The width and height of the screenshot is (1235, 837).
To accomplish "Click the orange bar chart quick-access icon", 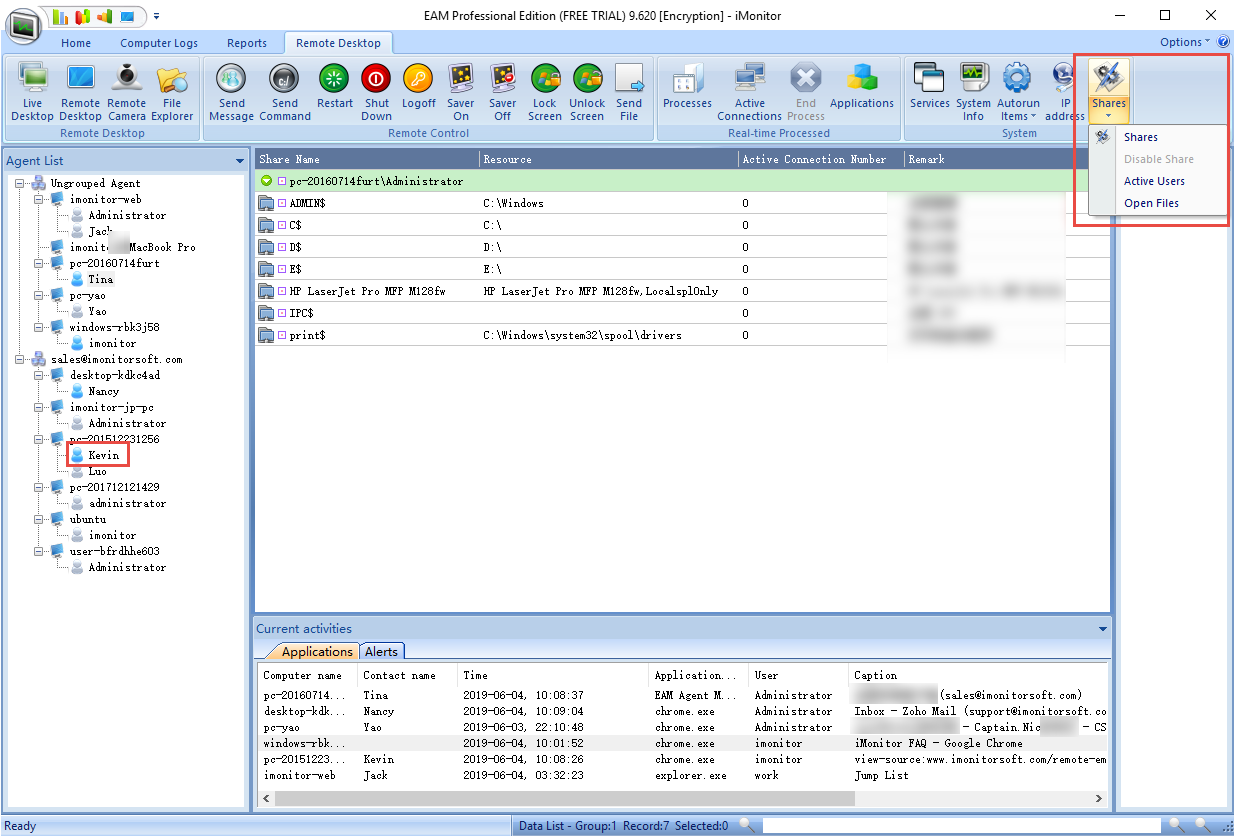I will 104,16.
